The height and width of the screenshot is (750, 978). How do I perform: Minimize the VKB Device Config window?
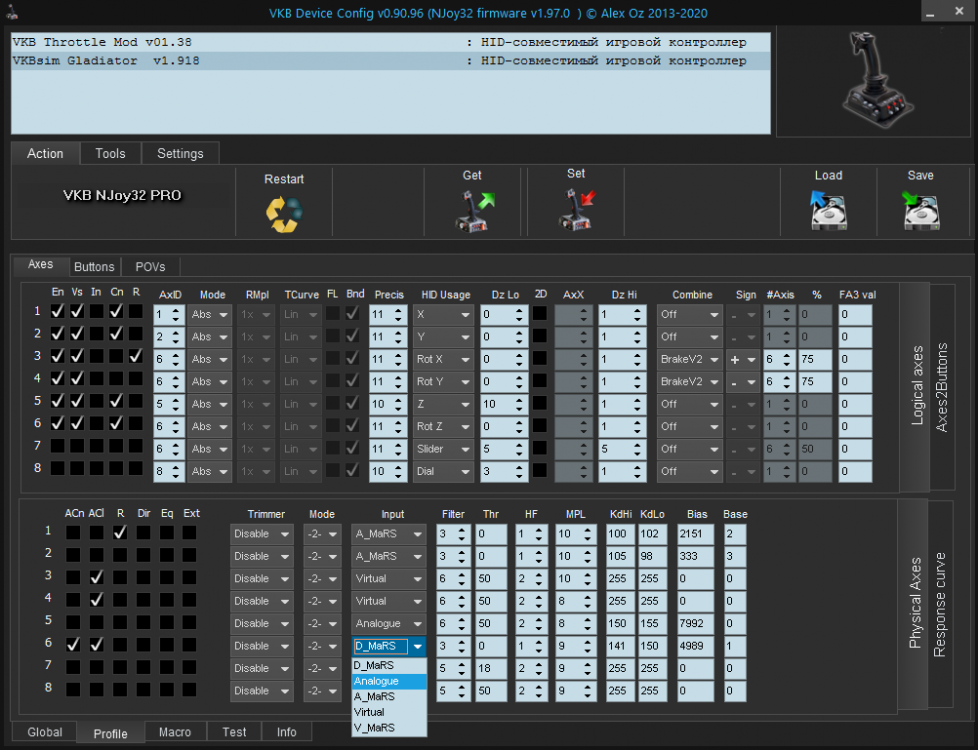[930, 12]
